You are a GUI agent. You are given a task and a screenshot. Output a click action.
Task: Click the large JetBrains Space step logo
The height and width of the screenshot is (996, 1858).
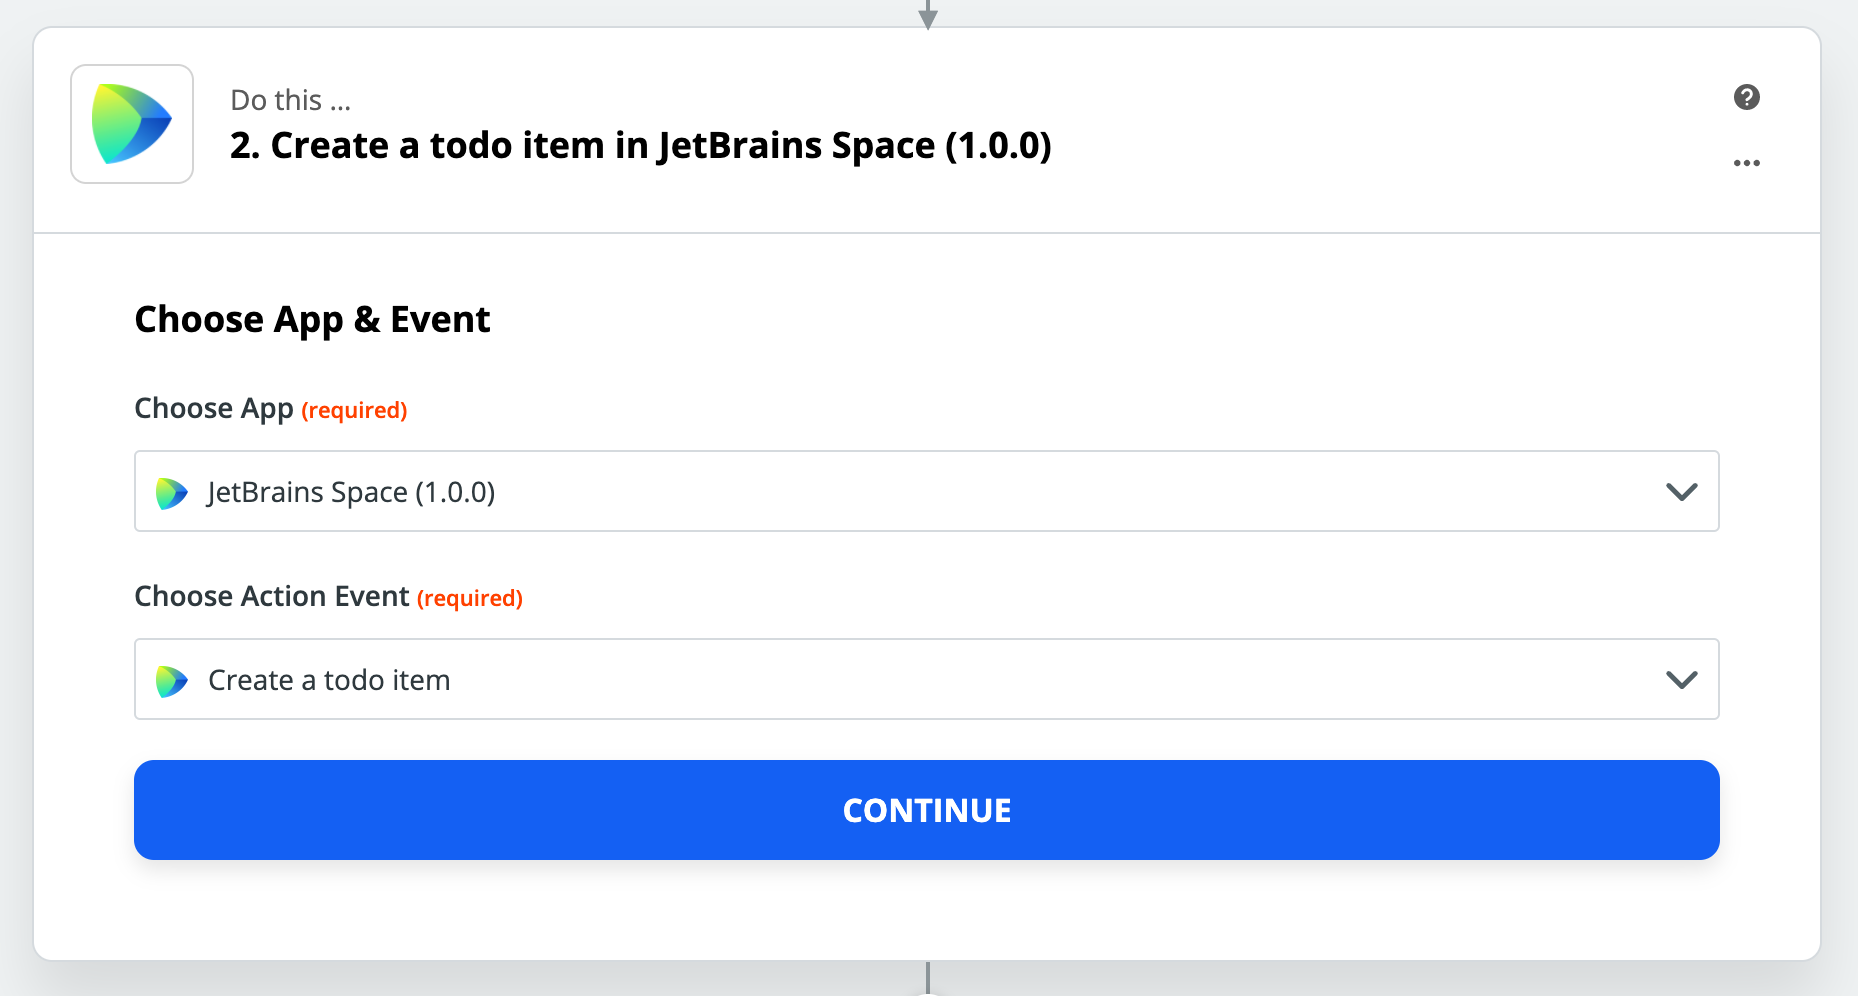[x=132, y=124]
